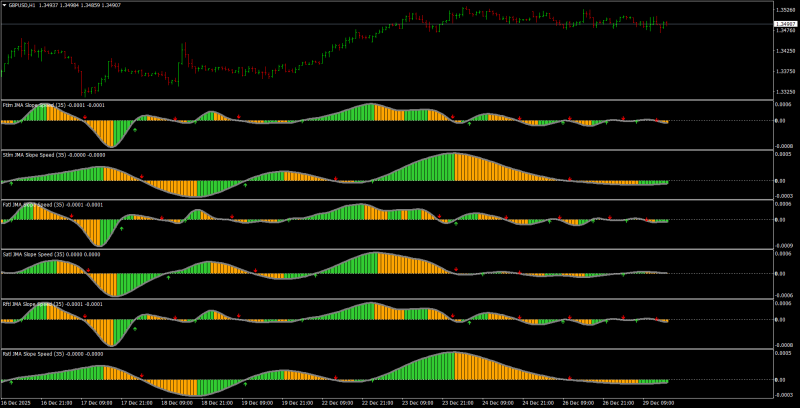Click the 26 Dec 09:00 time label
Viewport: 800px width, 408px height.
[x=578, y=403]
